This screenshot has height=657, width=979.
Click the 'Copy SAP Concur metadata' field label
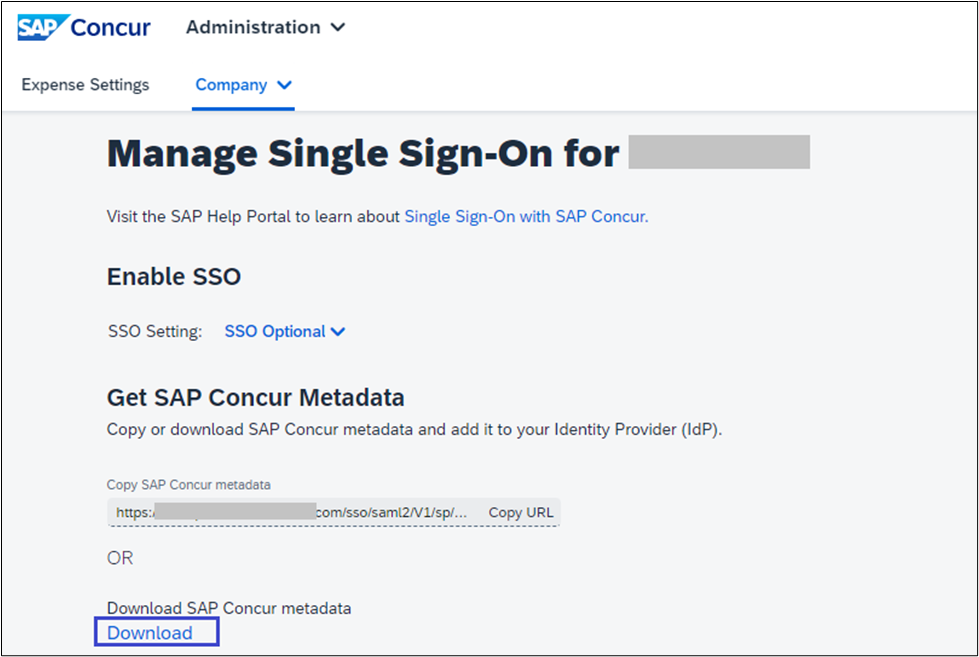(189, 485)
